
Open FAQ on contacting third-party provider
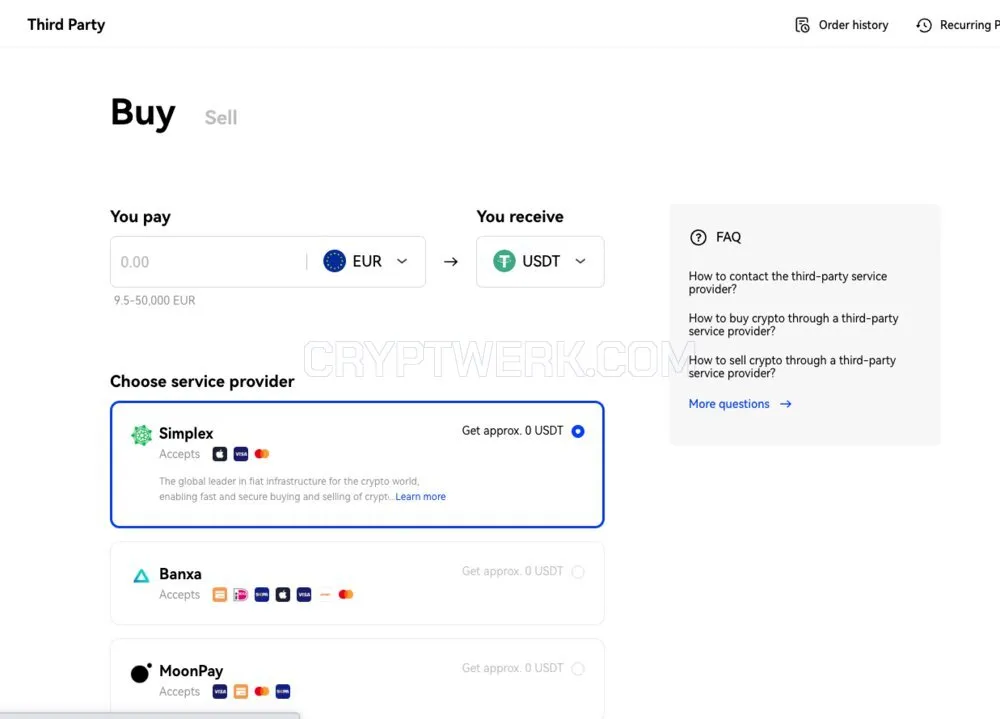(x=788, y=283)
